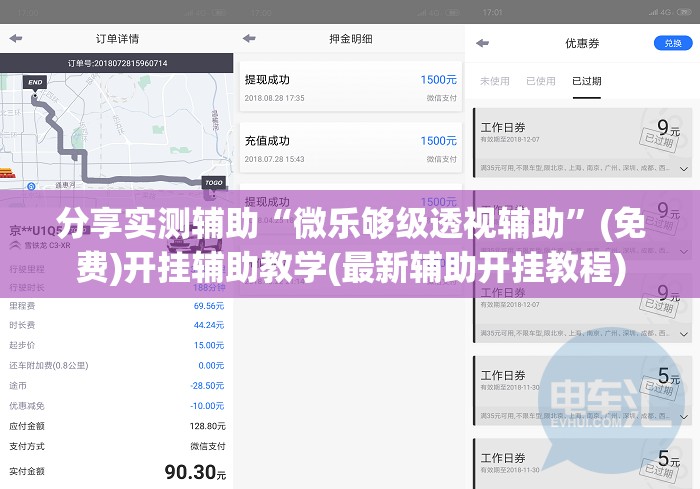Image resolution: width=700 pixels, height=489 pixels.
Task: Tap the 起步价 label
Action: point(22,345)
